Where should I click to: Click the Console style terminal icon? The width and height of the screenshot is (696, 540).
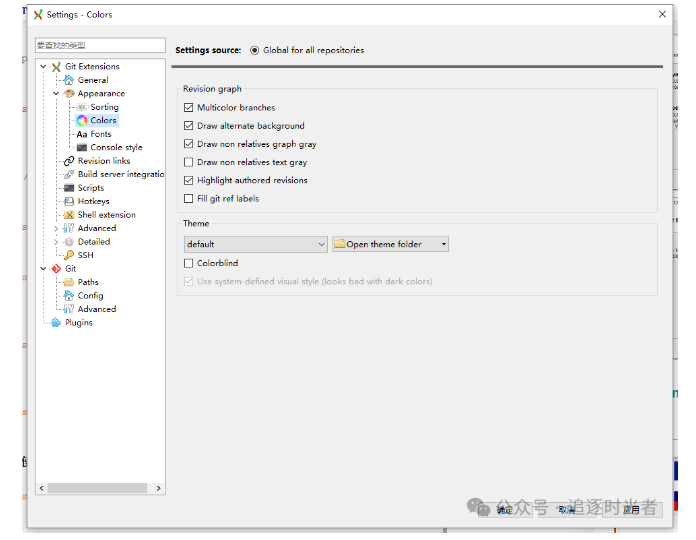point(82,148)
